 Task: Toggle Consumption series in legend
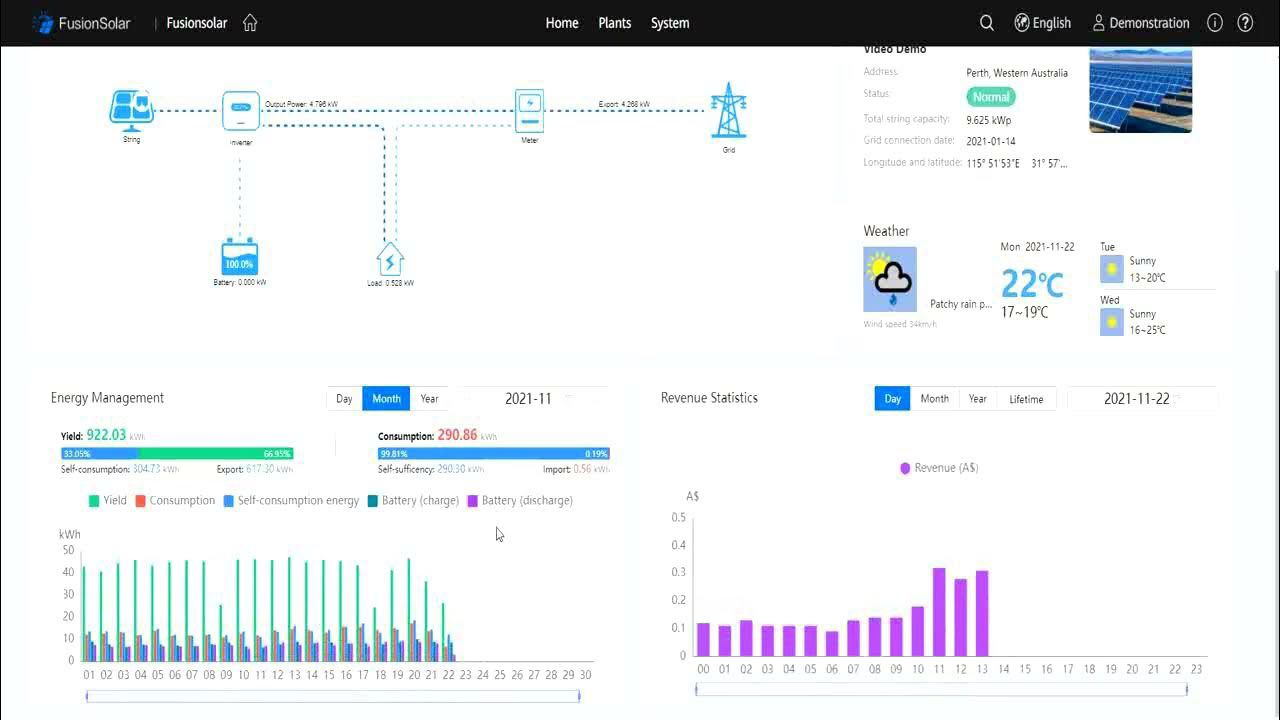click(175, 500)
